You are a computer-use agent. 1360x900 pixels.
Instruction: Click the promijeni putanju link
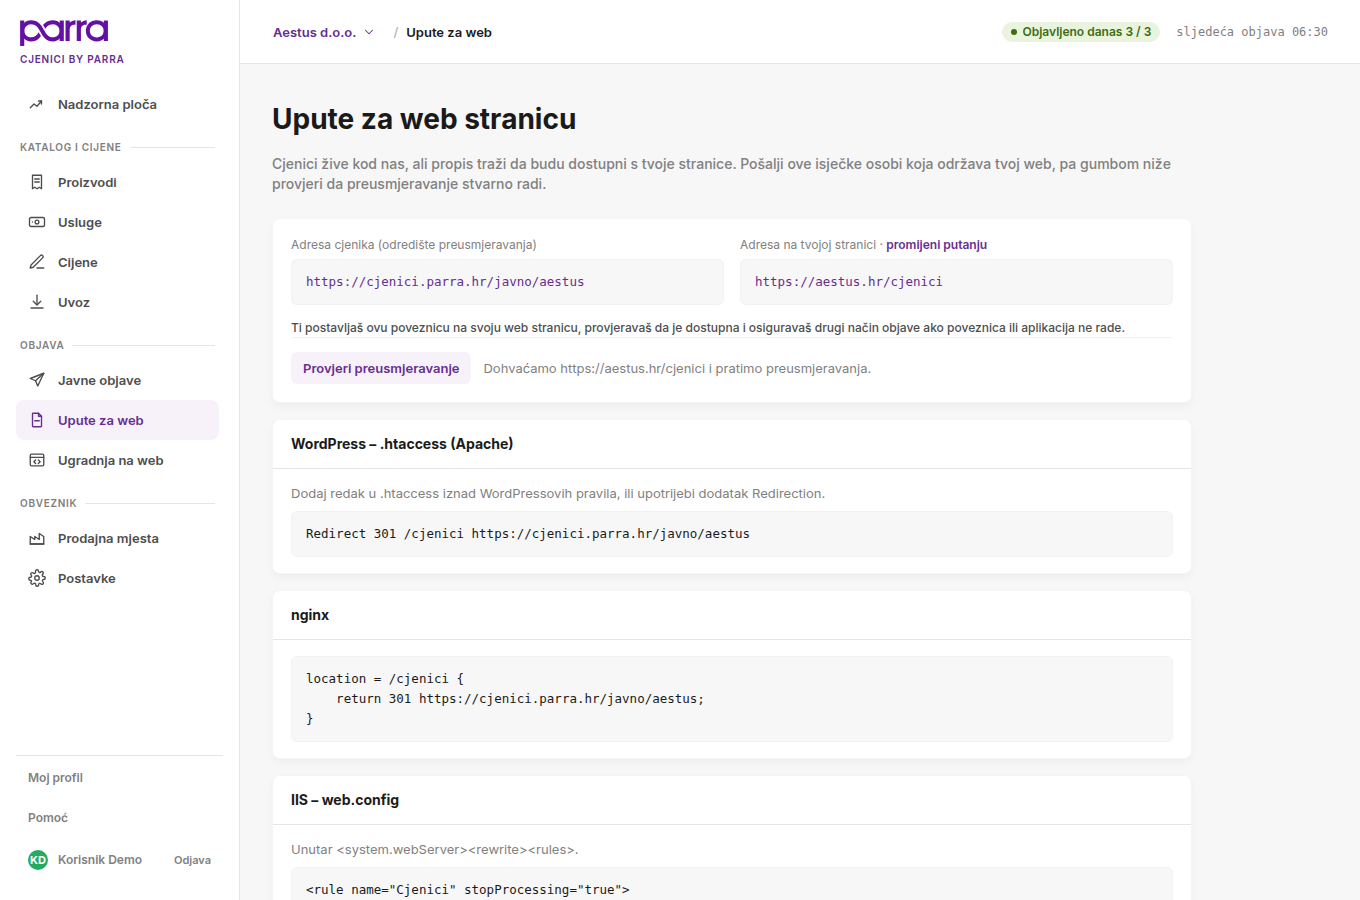tap(936, 245)
